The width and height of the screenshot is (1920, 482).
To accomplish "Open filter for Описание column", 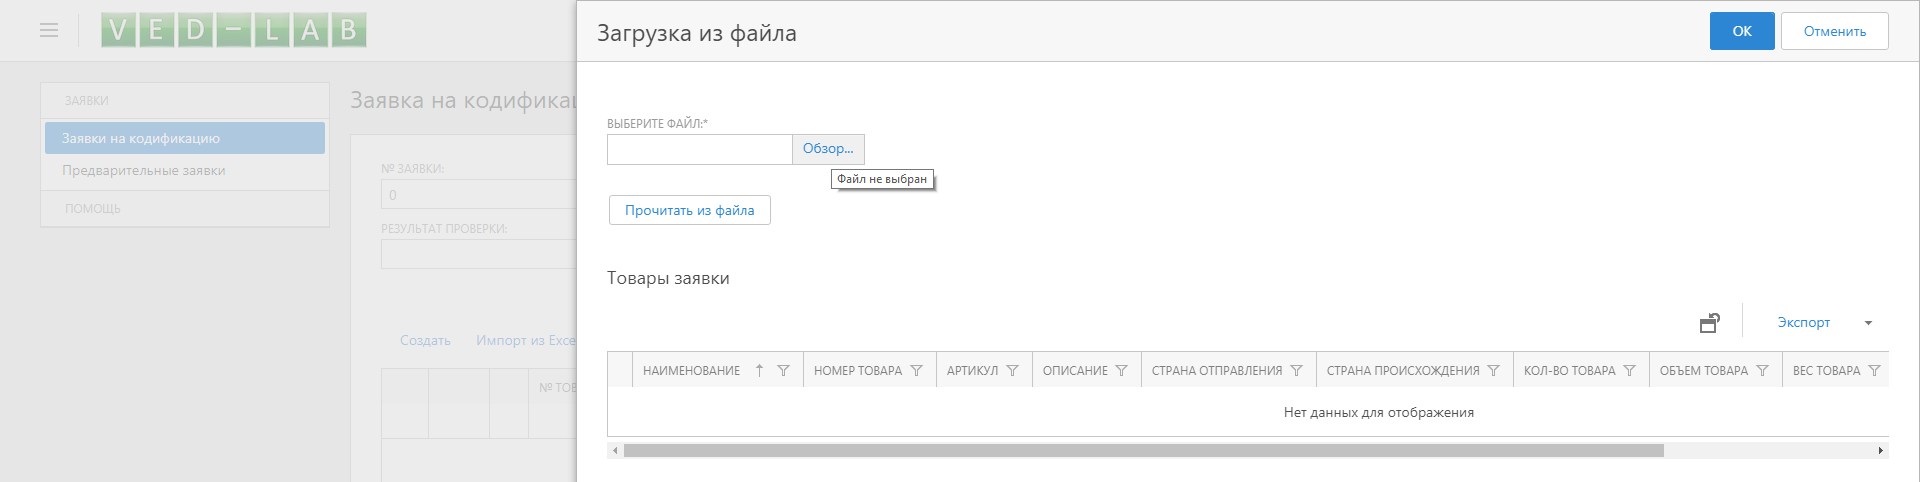I will click(1121, 371).
